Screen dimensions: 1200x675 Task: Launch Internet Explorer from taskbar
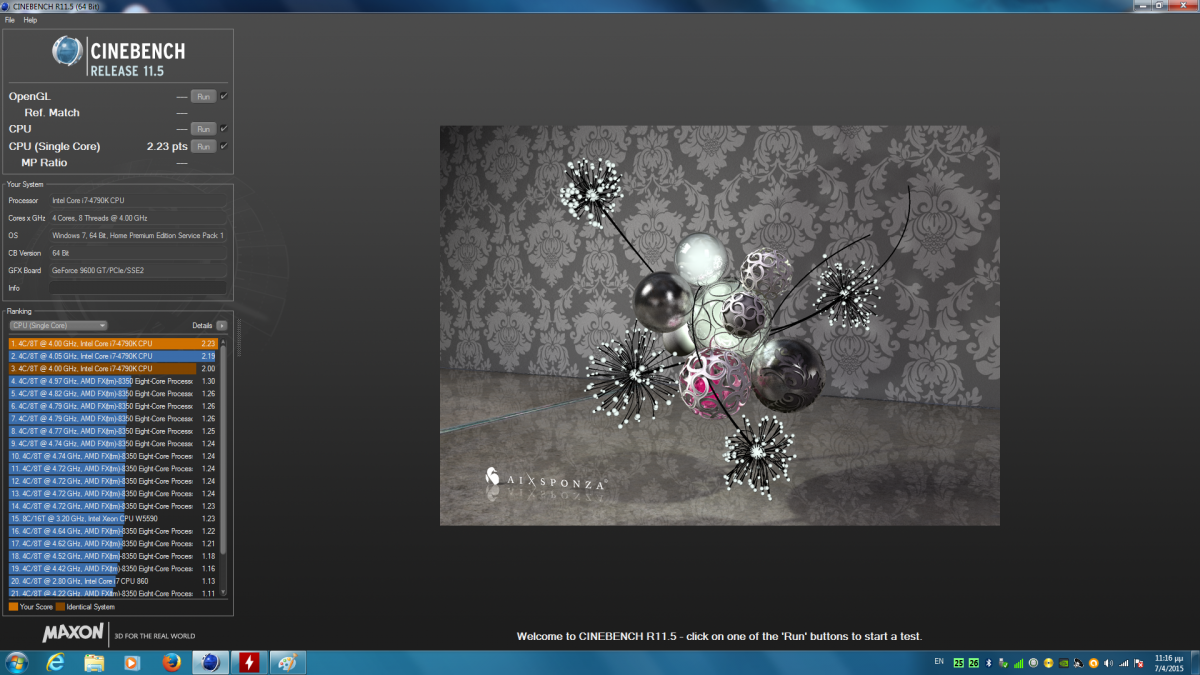pyautogui.click(x=56, y=662)
